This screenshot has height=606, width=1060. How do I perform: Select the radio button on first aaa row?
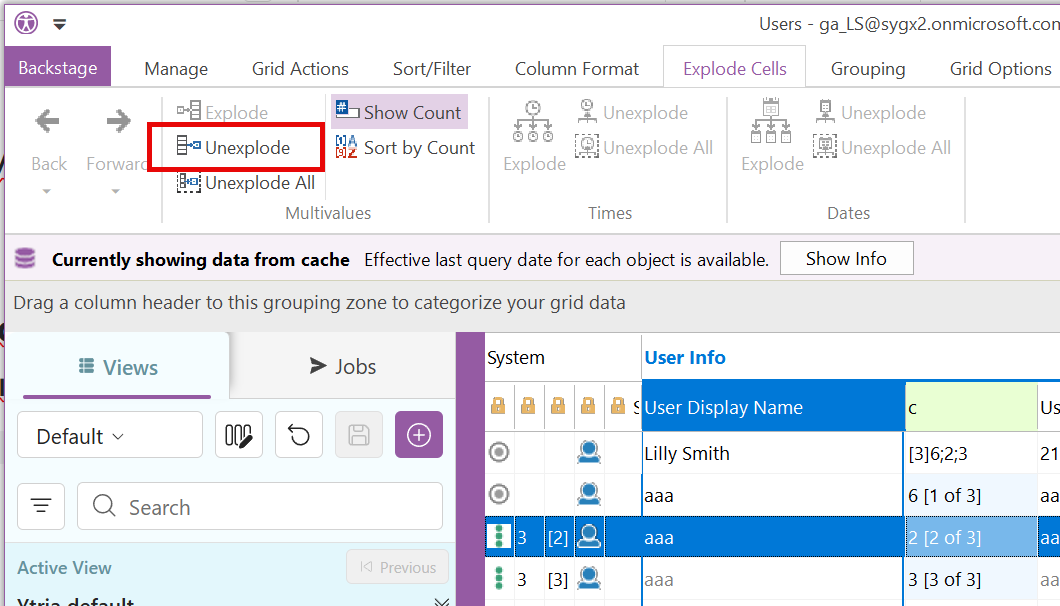click(499, 495)
